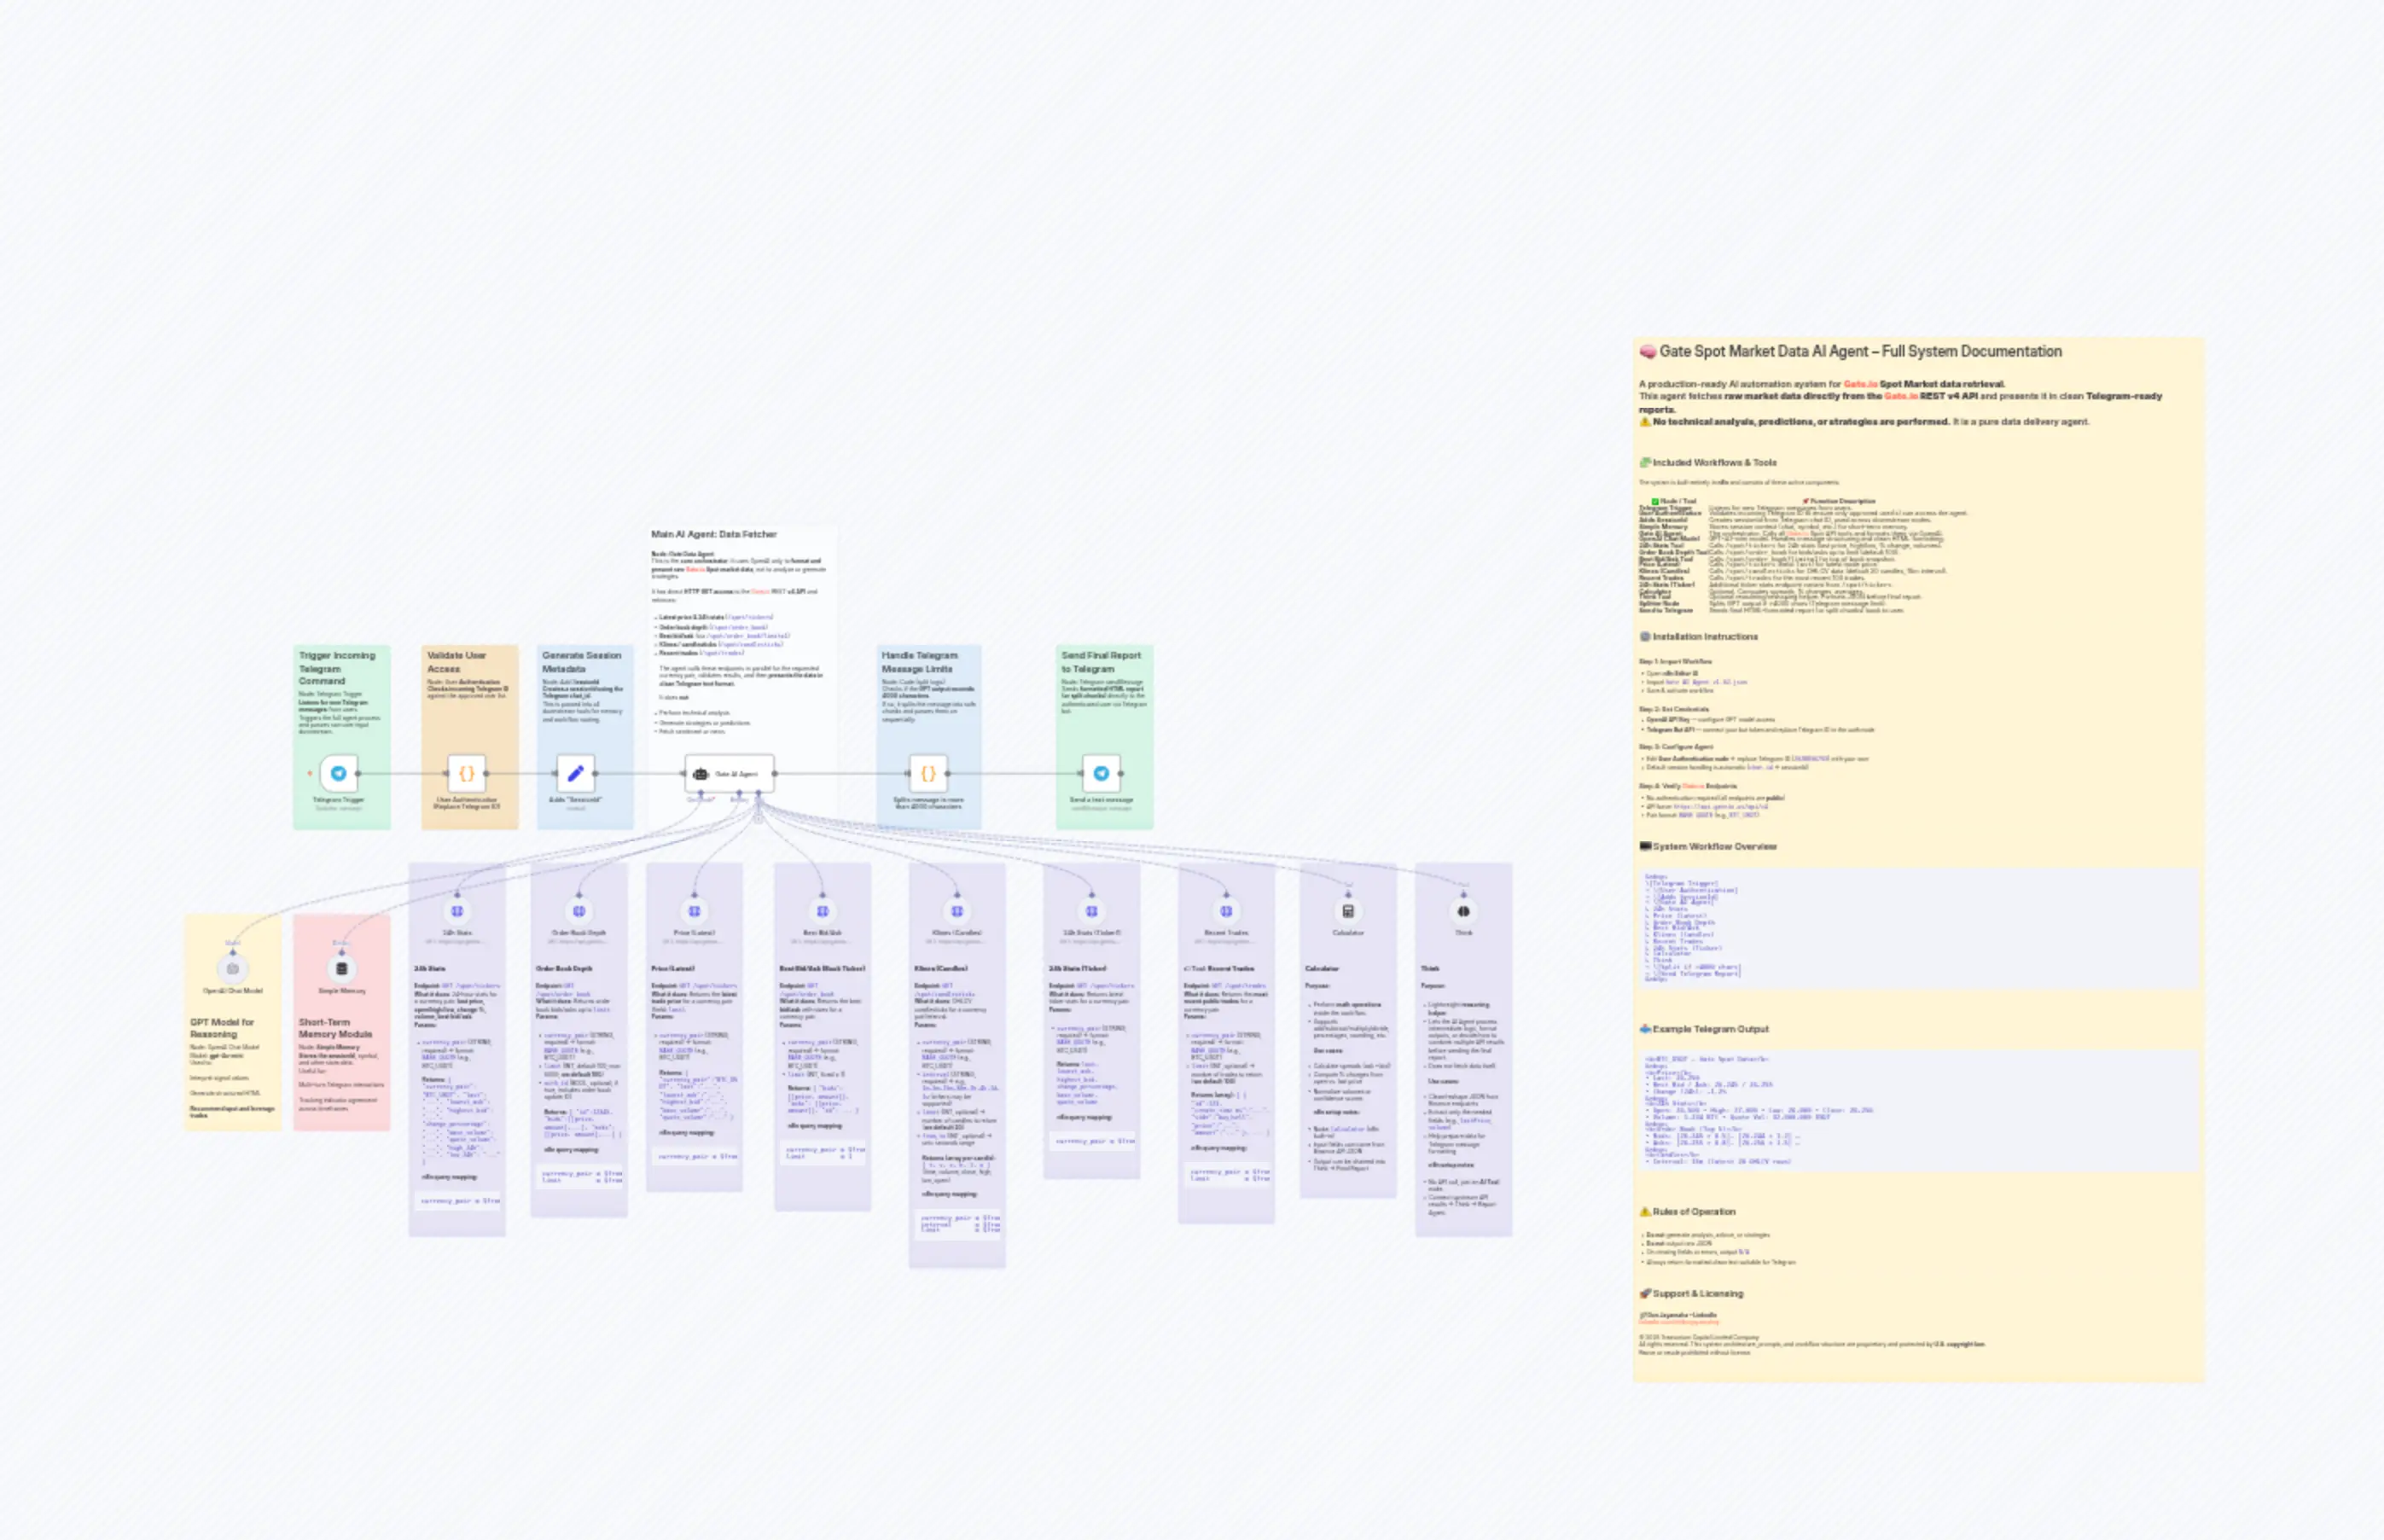Open the User Authentication code node
The width and height of the screenshot is (2384, 1540).
(x=466, y=773)
